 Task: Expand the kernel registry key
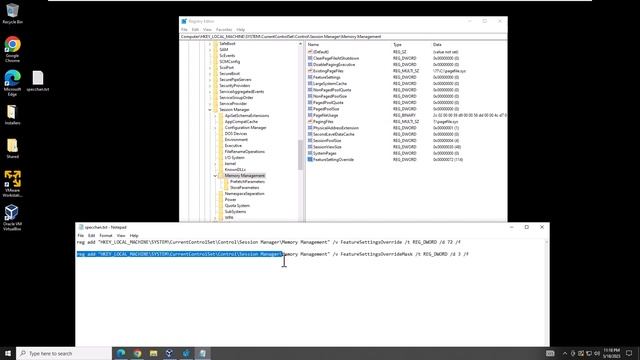(216, 164)
